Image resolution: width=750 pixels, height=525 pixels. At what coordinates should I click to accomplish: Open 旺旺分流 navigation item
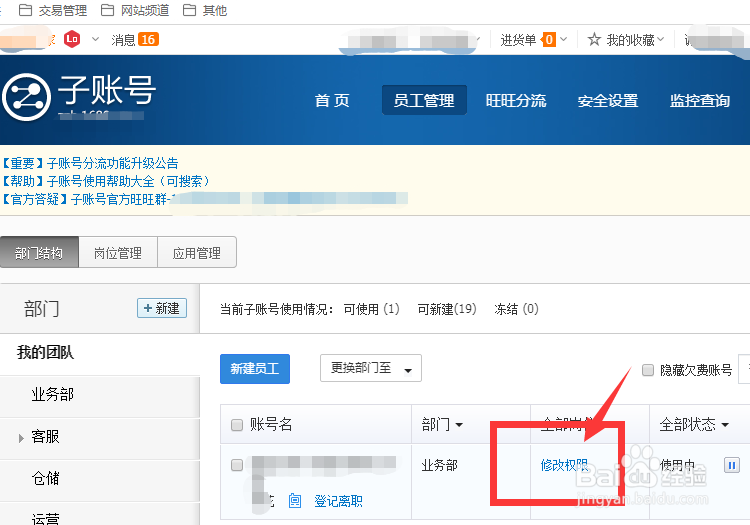click(516, 100)
